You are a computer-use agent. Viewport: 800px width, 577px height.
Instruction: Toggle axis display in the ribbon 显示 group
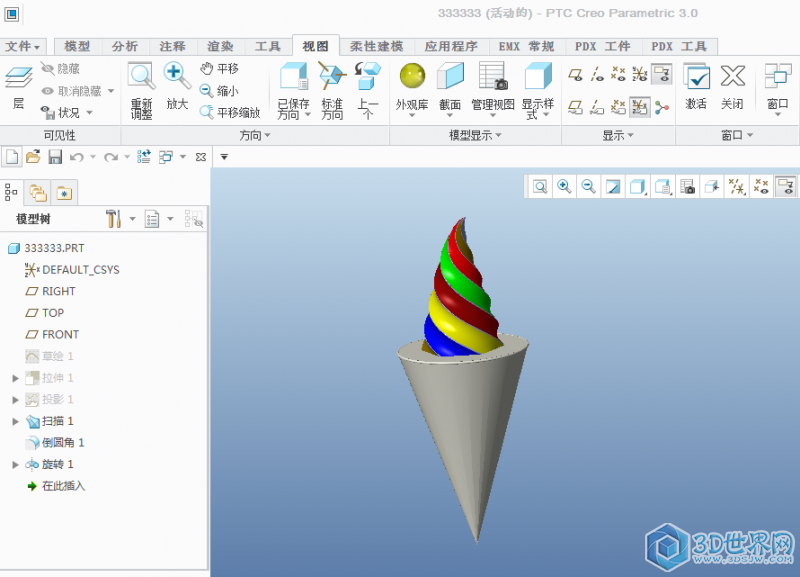tap(597, 74)
